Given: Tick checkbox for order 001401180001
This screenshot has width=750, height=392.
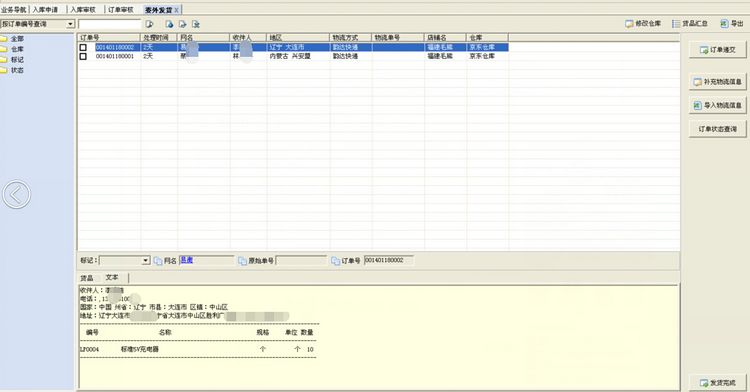Looking at the screenshot, I should (x=83, y=56).
